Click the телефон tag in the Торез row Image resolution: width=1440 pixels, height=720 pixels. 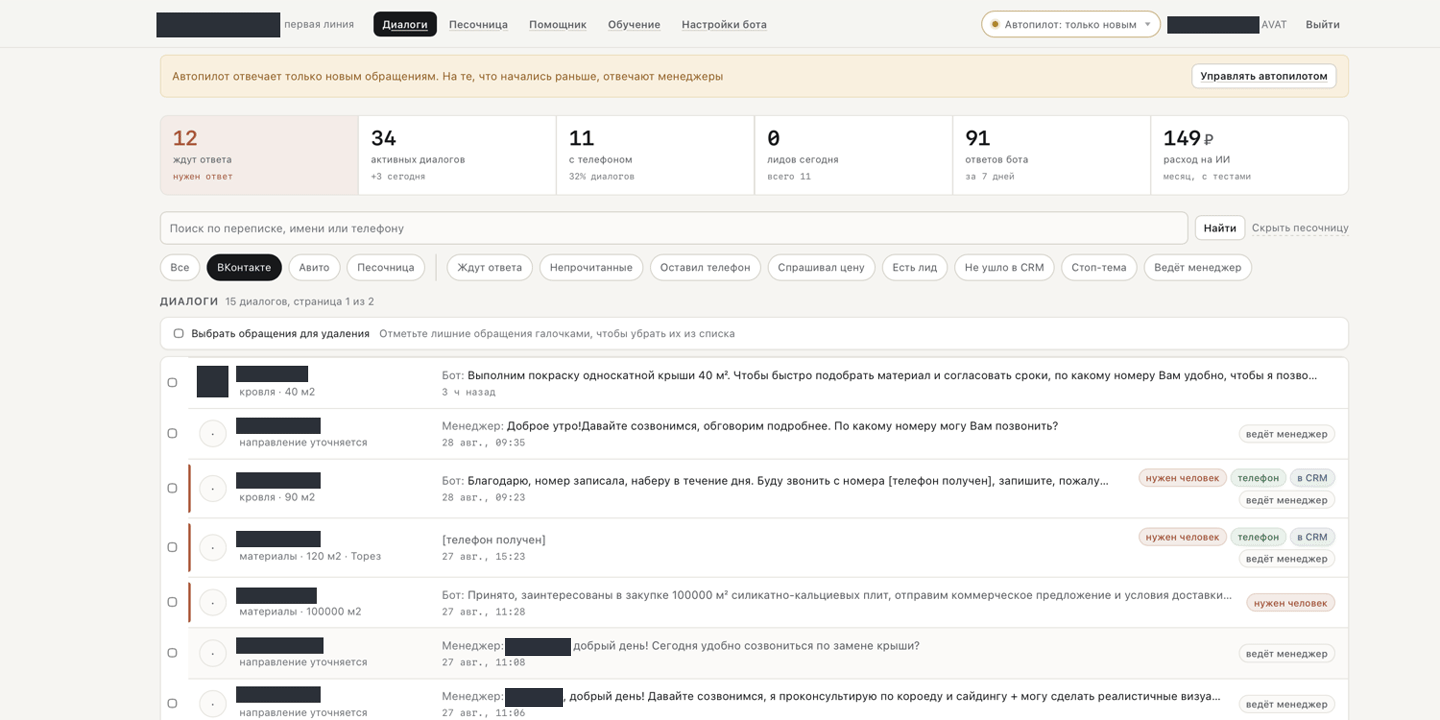tap(1258, 537)
